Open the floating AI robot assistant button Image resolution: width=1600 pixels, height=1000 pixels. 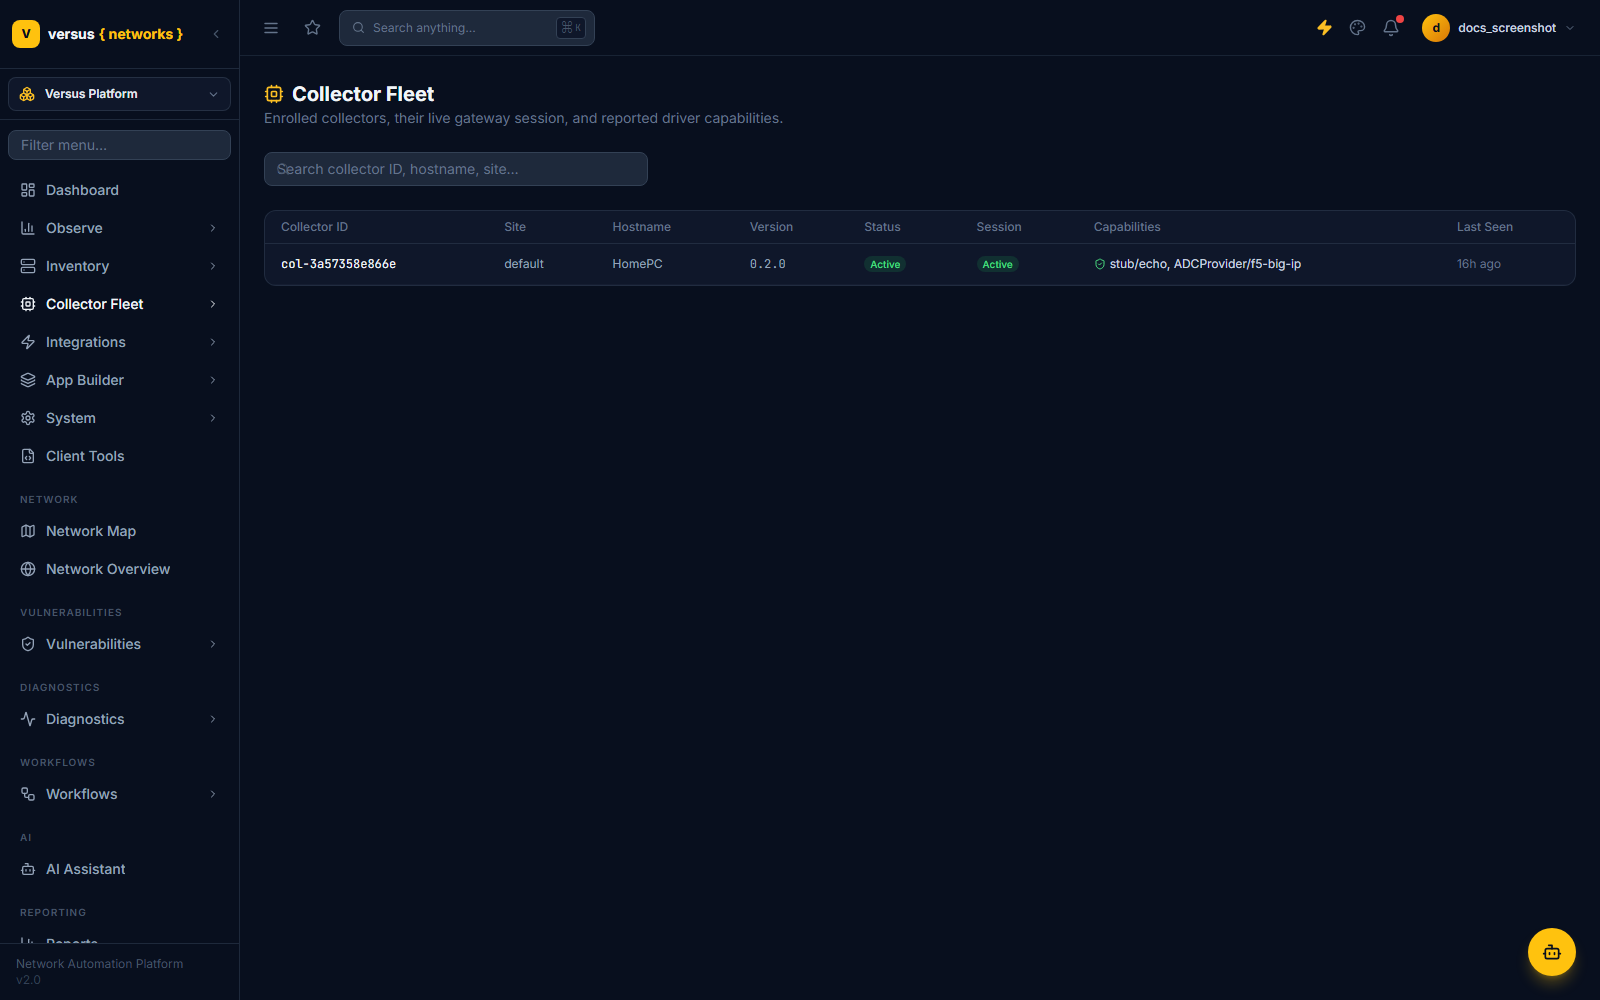(x=1552, y=952)
